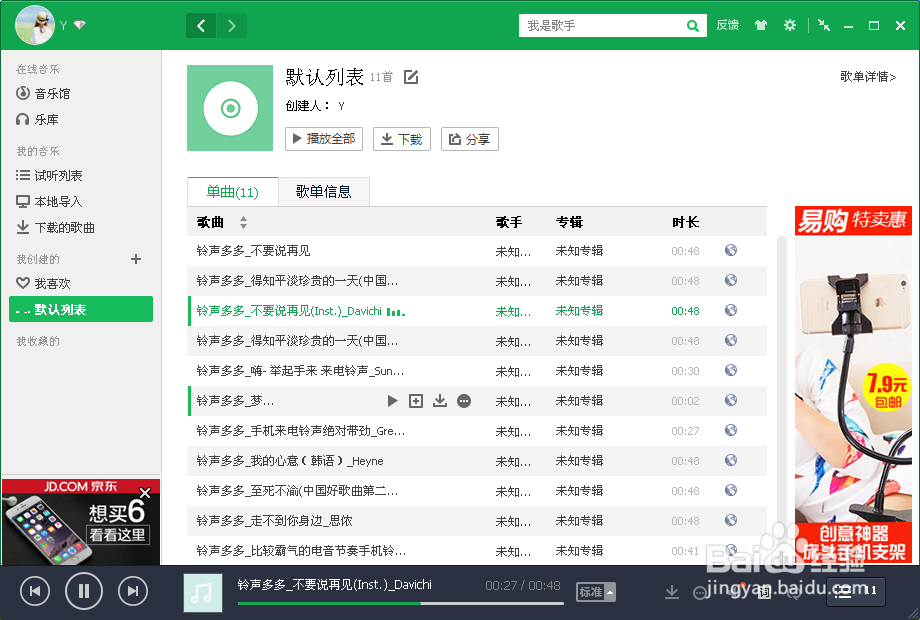Toggle the 词 desktop lyrics icon

[x=767, y=592]
